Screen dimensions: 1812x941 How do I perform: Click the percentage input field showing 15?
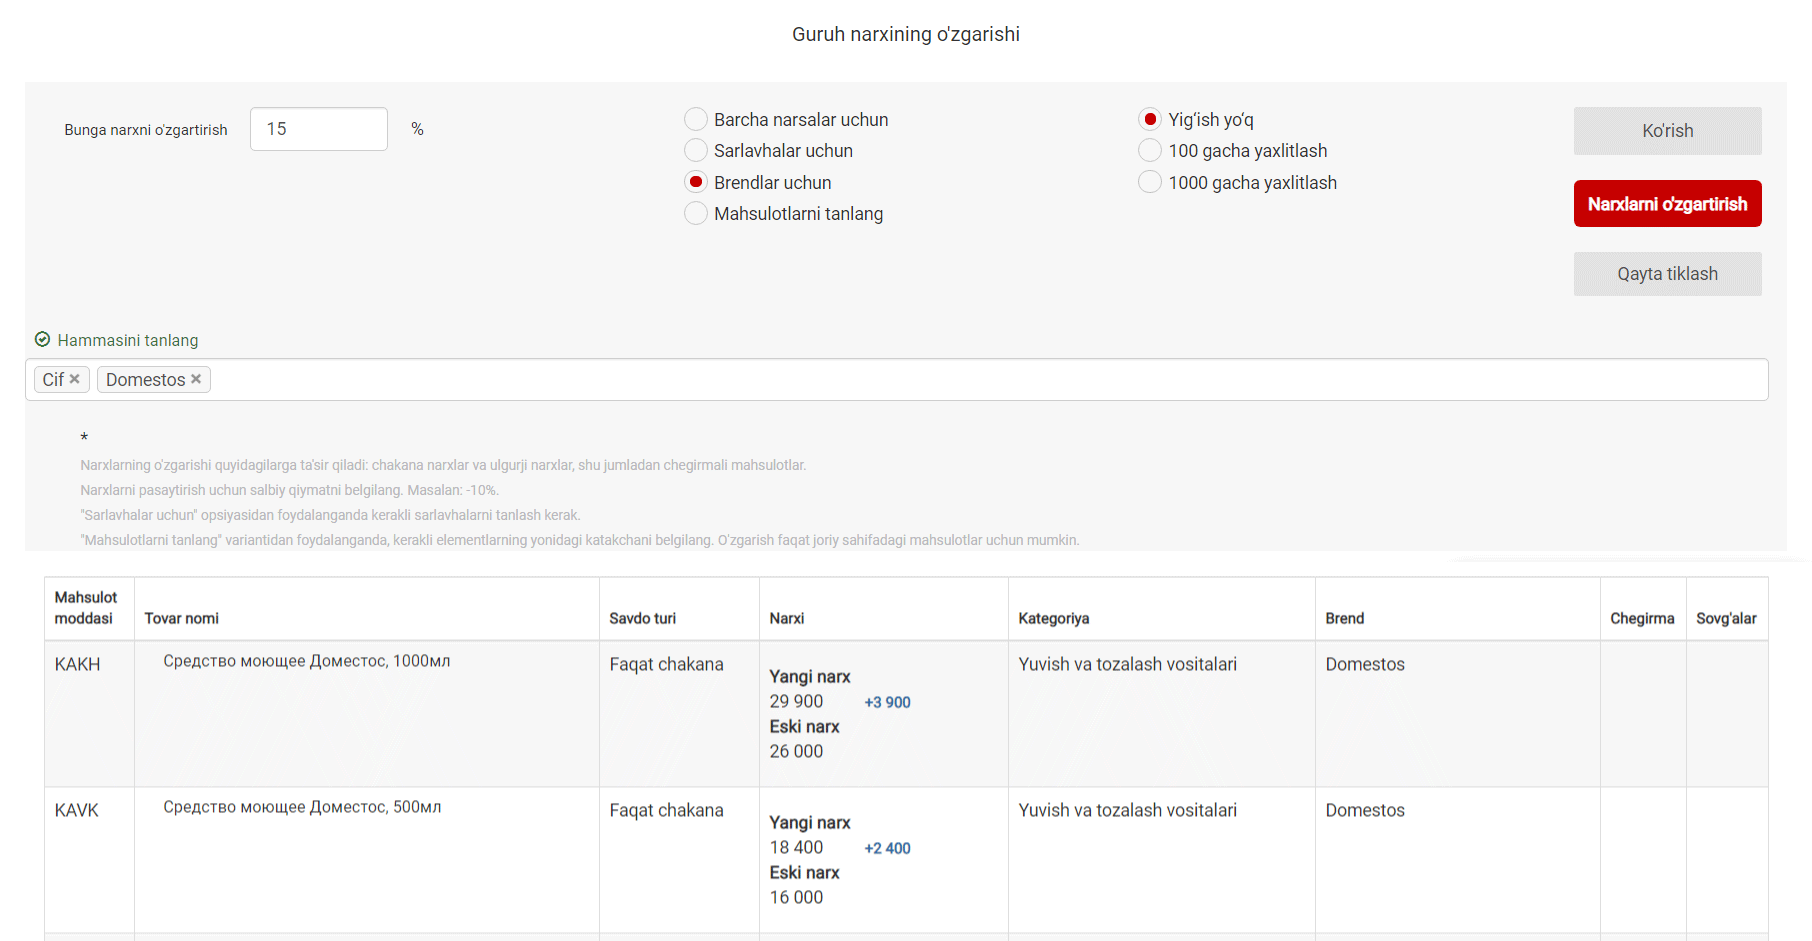coord(319,129)
